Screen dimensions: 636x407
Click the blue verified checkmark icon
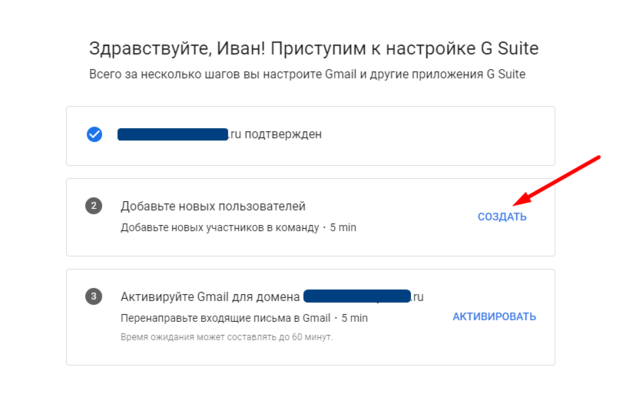coord(94,134)
